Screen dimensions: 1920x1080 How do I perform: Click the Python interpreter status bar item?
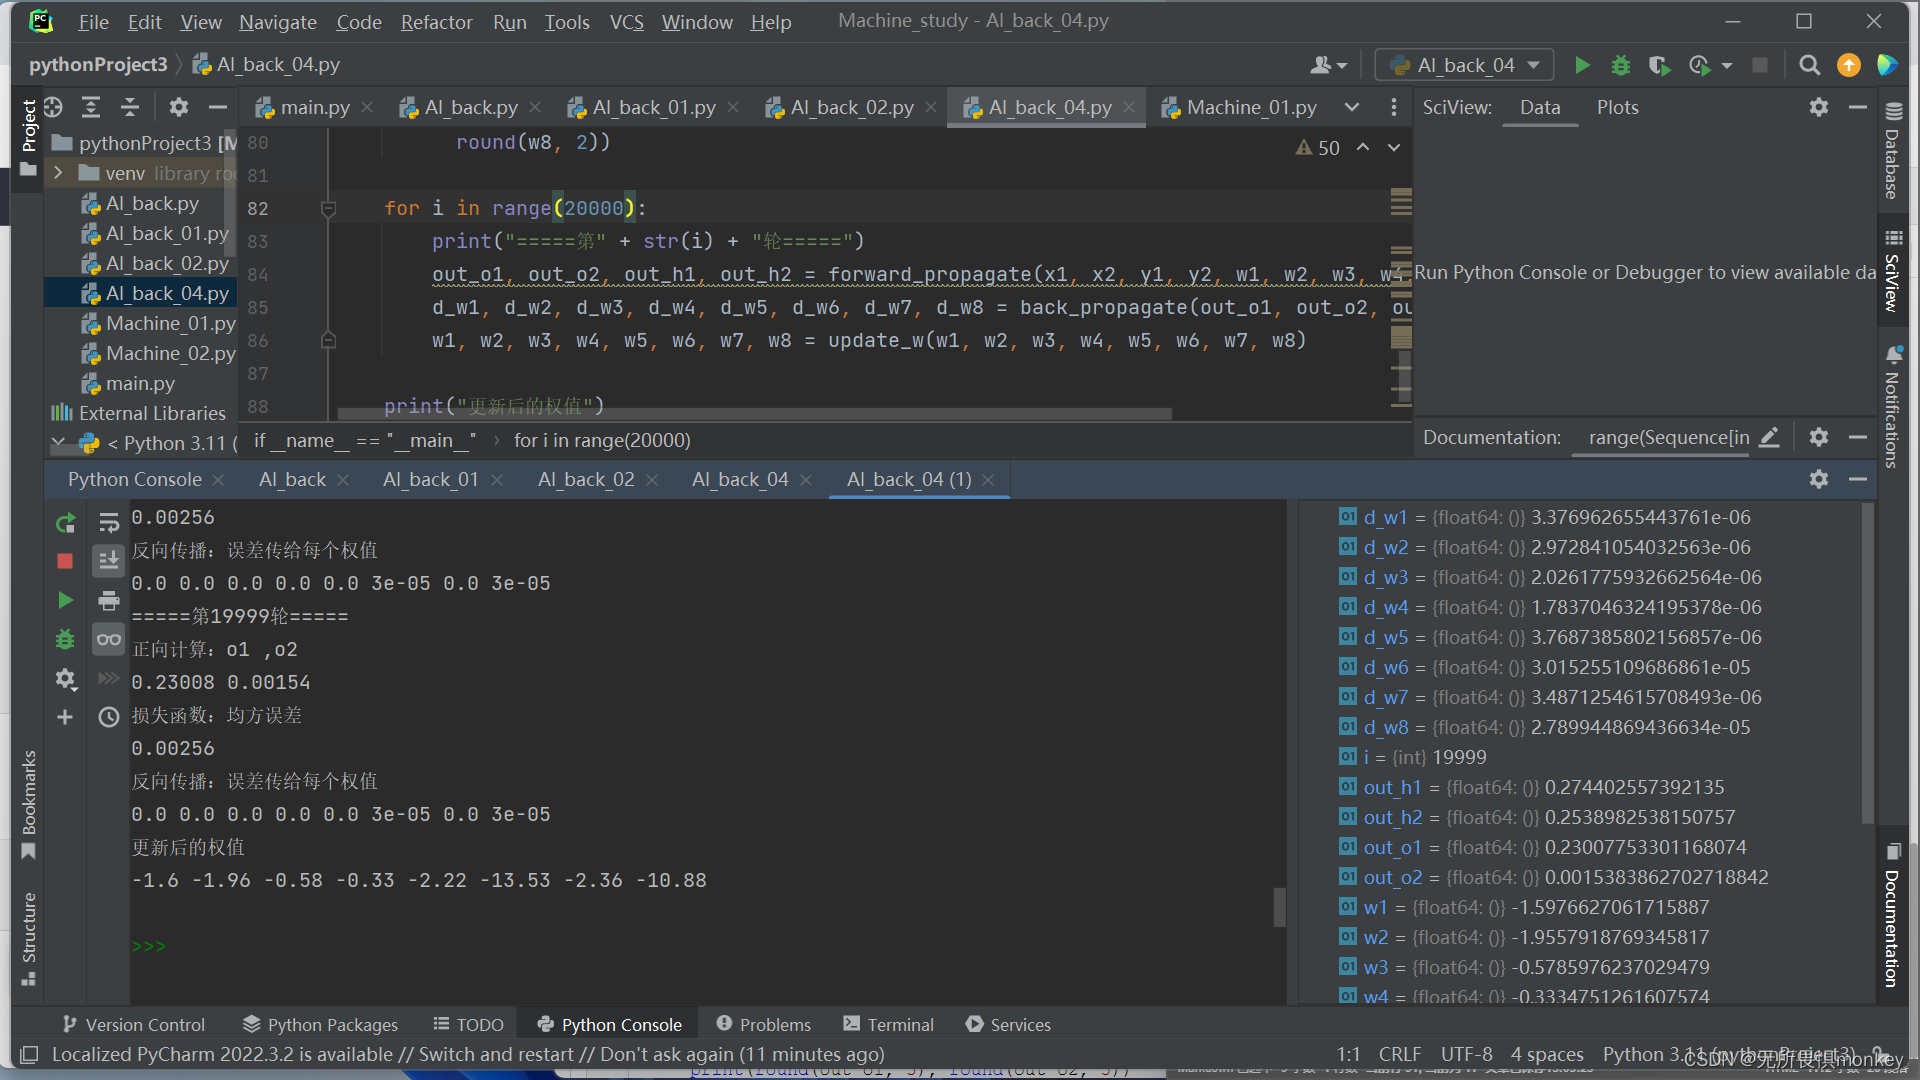pos(1728,1054)
